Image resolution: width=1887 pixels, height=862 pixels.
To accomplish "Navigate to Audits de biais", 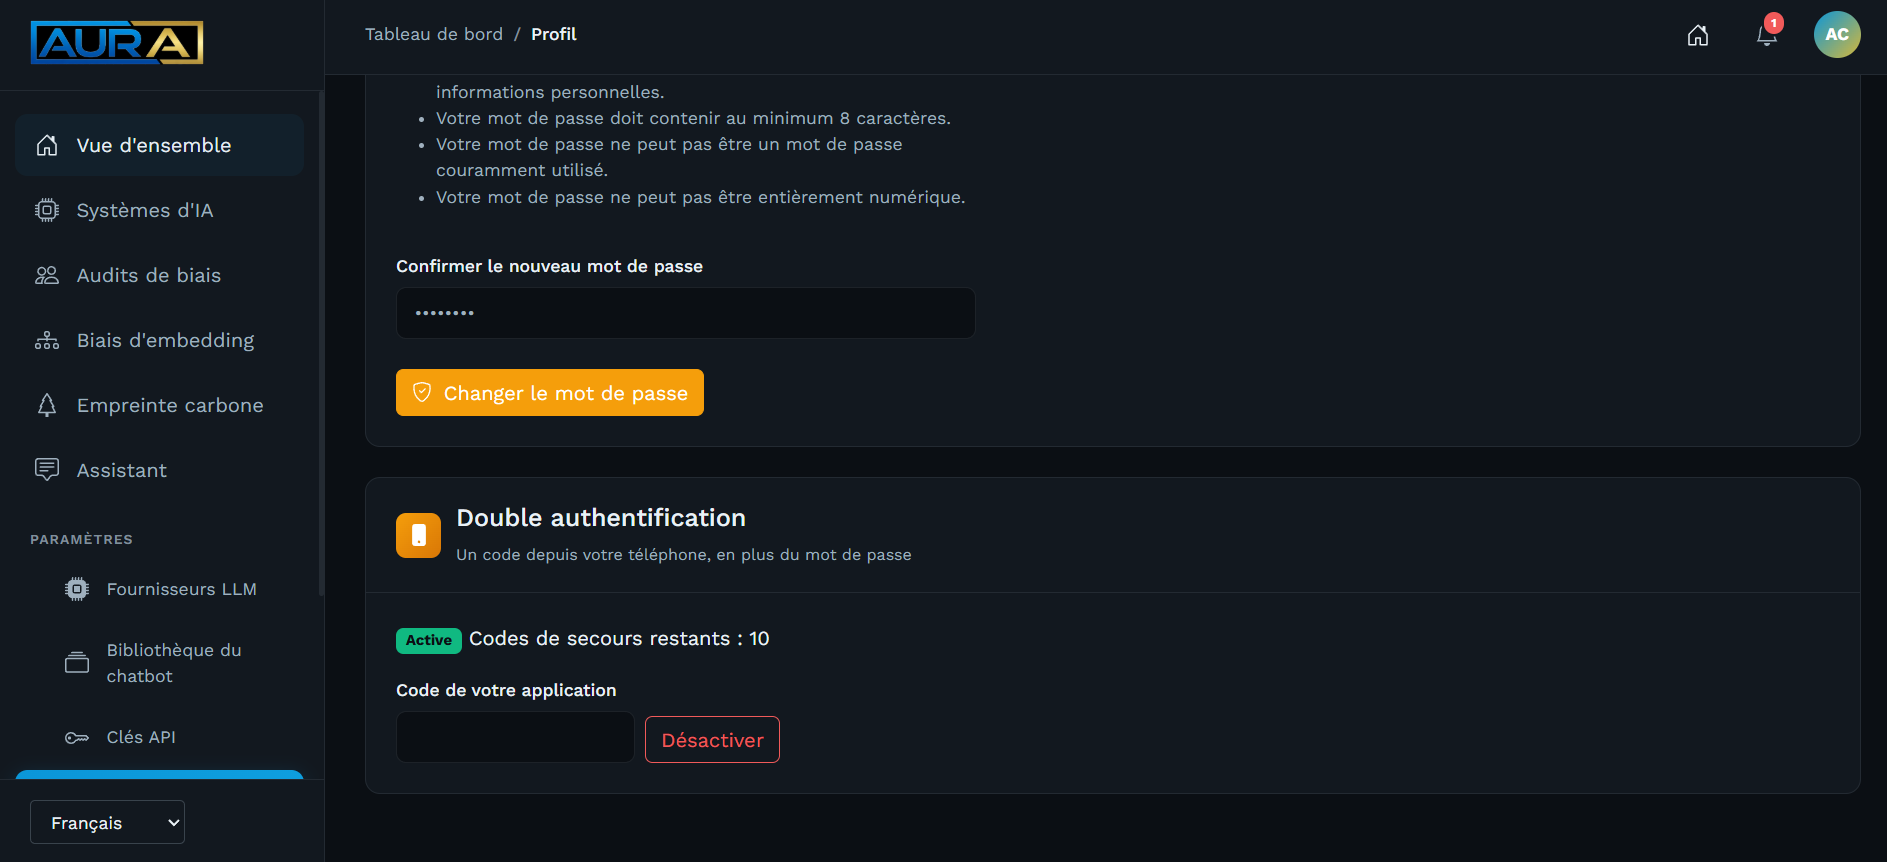I will (x=159, y=275).
